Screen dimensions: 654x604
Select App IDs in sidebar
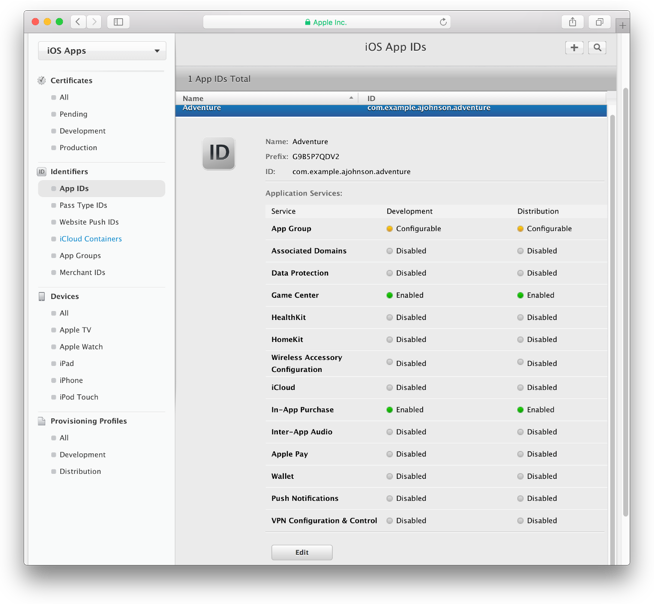point(101,189)
